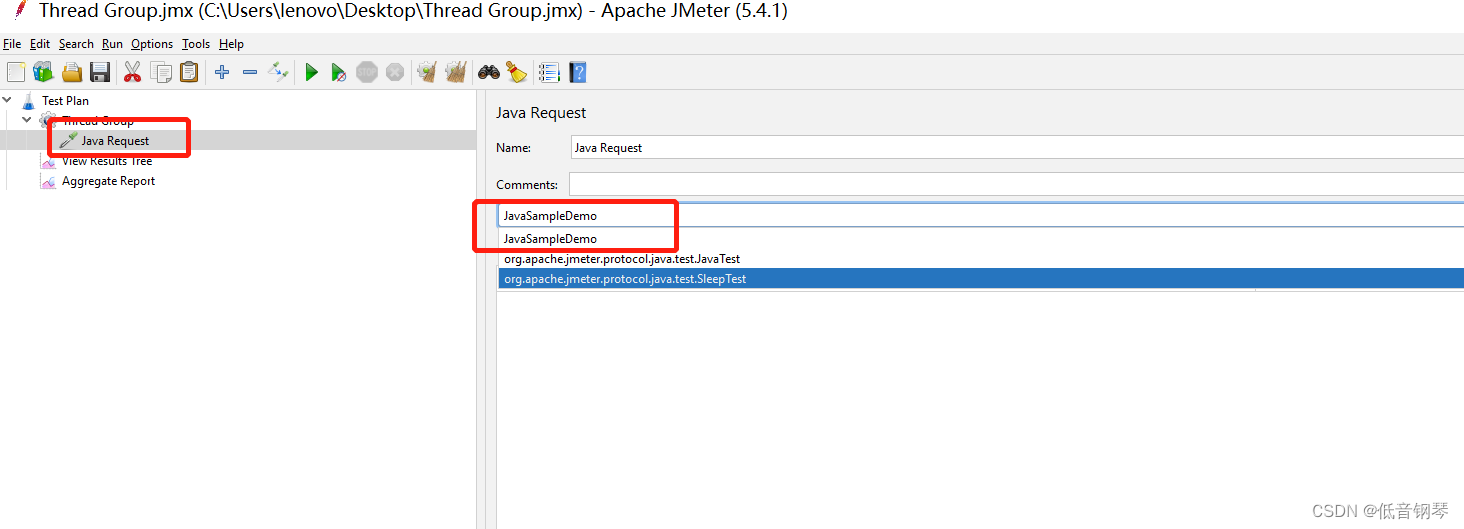This screenshot has height=529, width=1464.
Task: Click Start no pauses icon
Action: pos(339,72)
